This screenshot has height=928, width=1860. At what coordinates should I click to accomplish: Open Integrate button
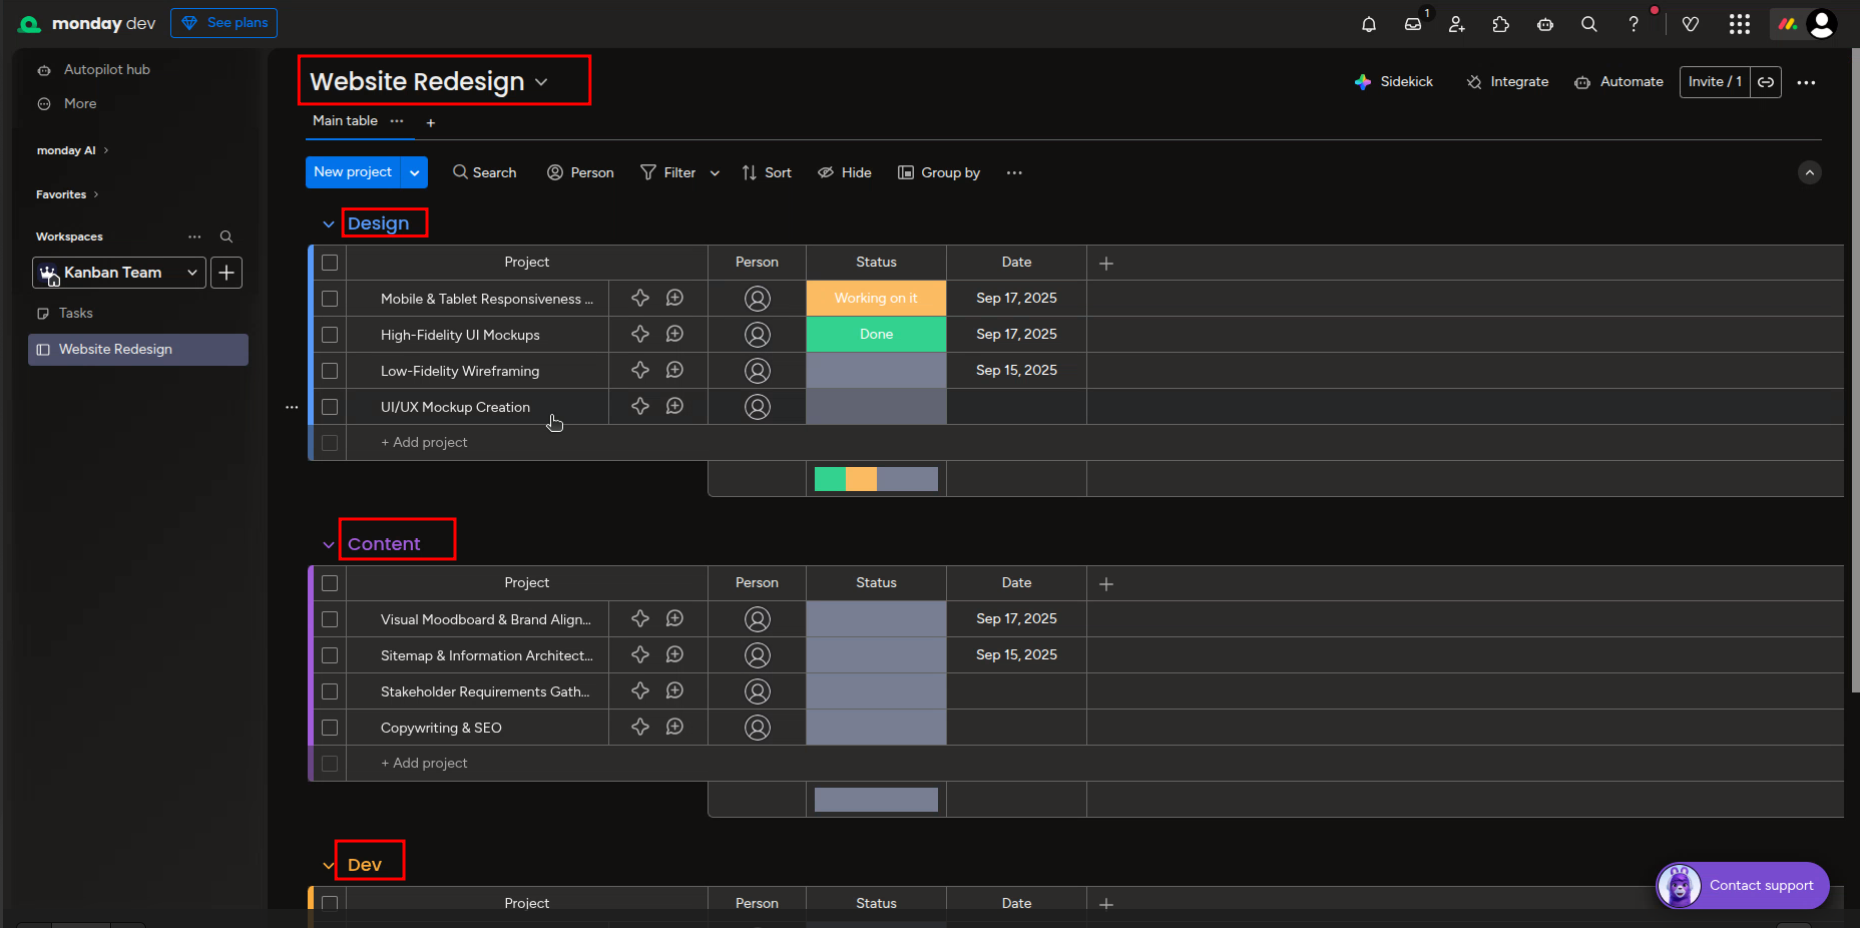click(1508, 82)
